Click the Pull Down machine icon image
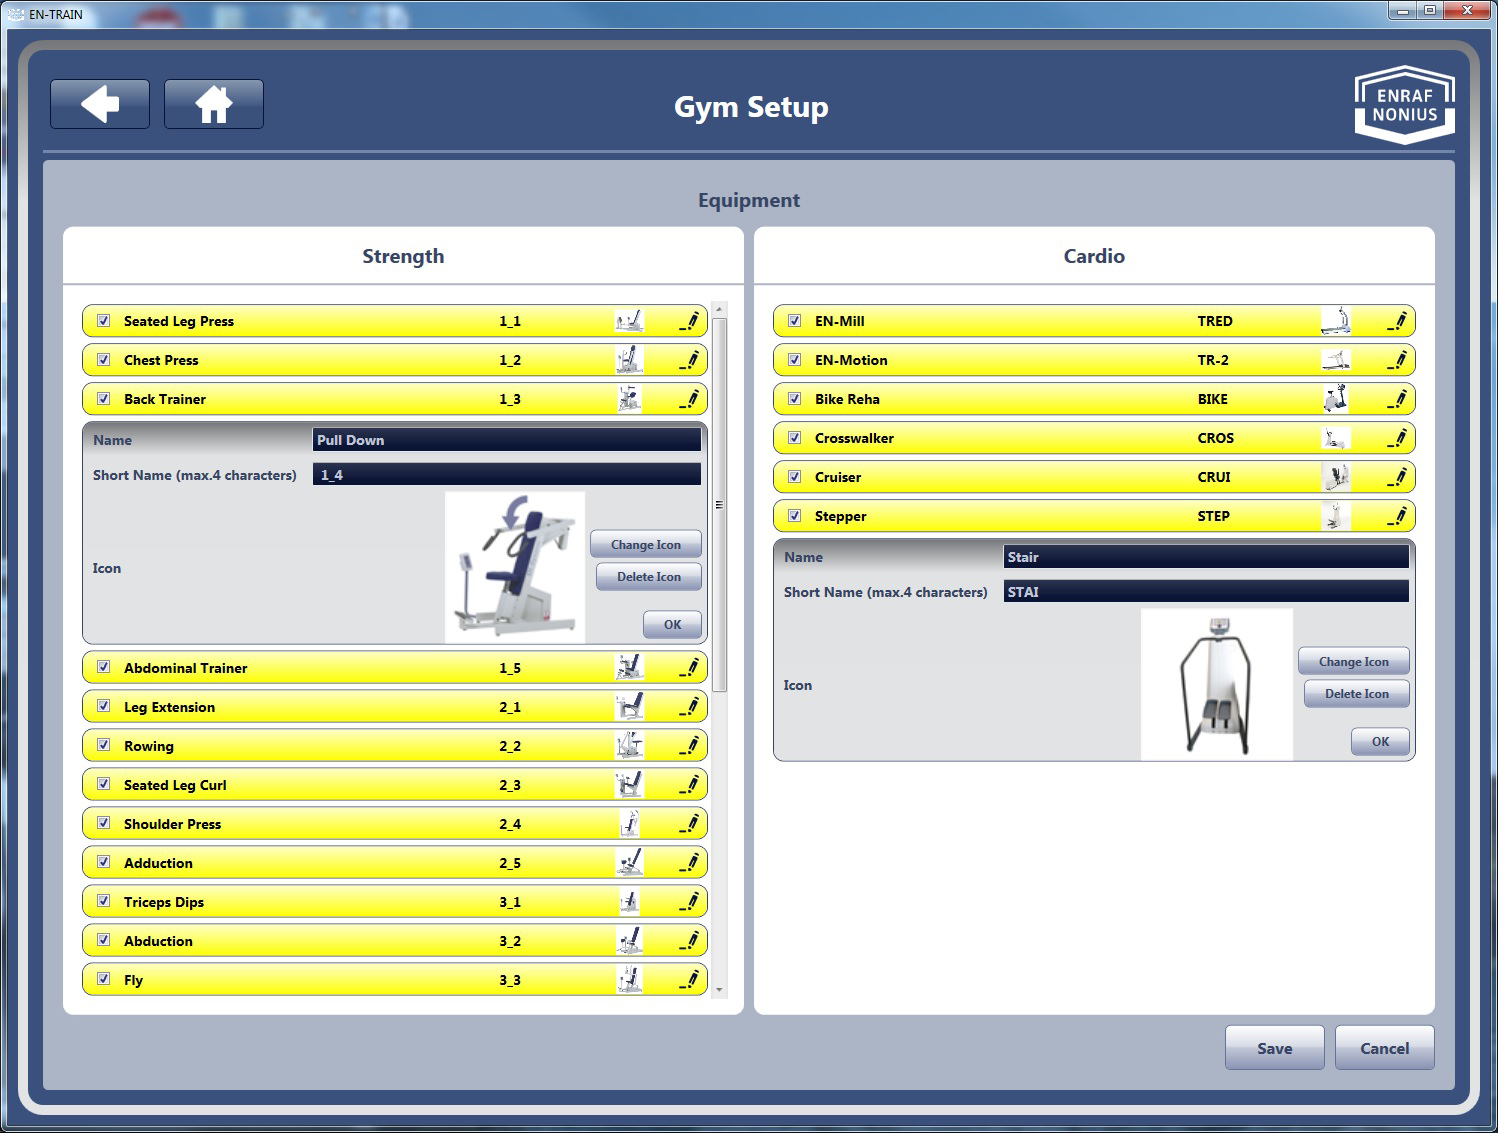Screen dimensions: 1498x1133 (x=515, y=567)
